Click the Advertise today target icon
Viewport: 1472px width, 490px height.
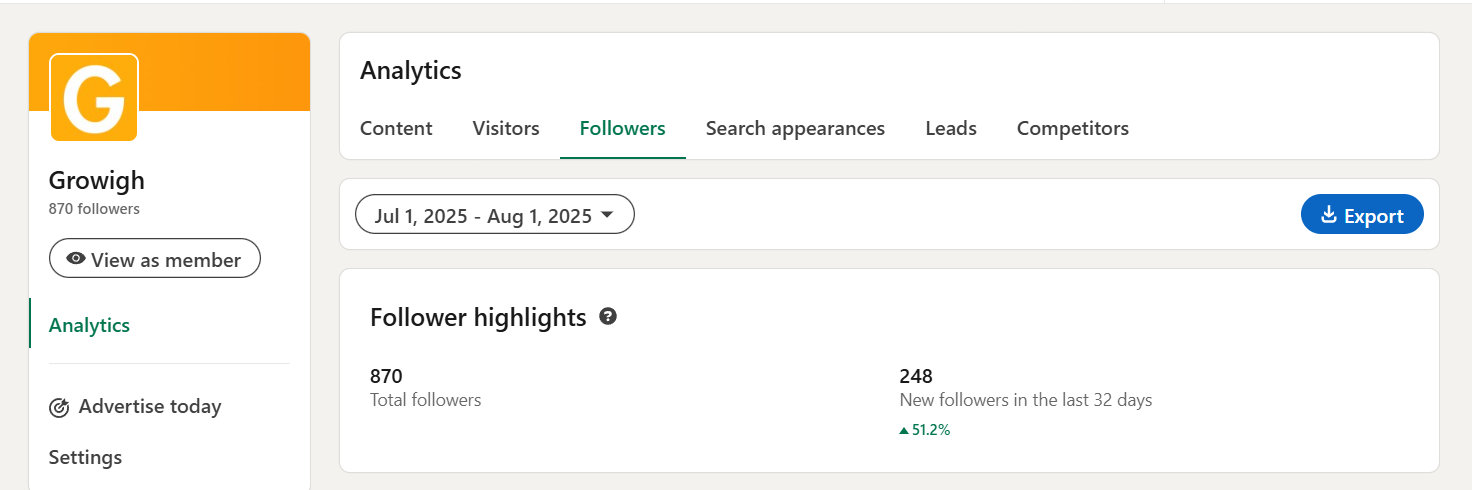59,407
